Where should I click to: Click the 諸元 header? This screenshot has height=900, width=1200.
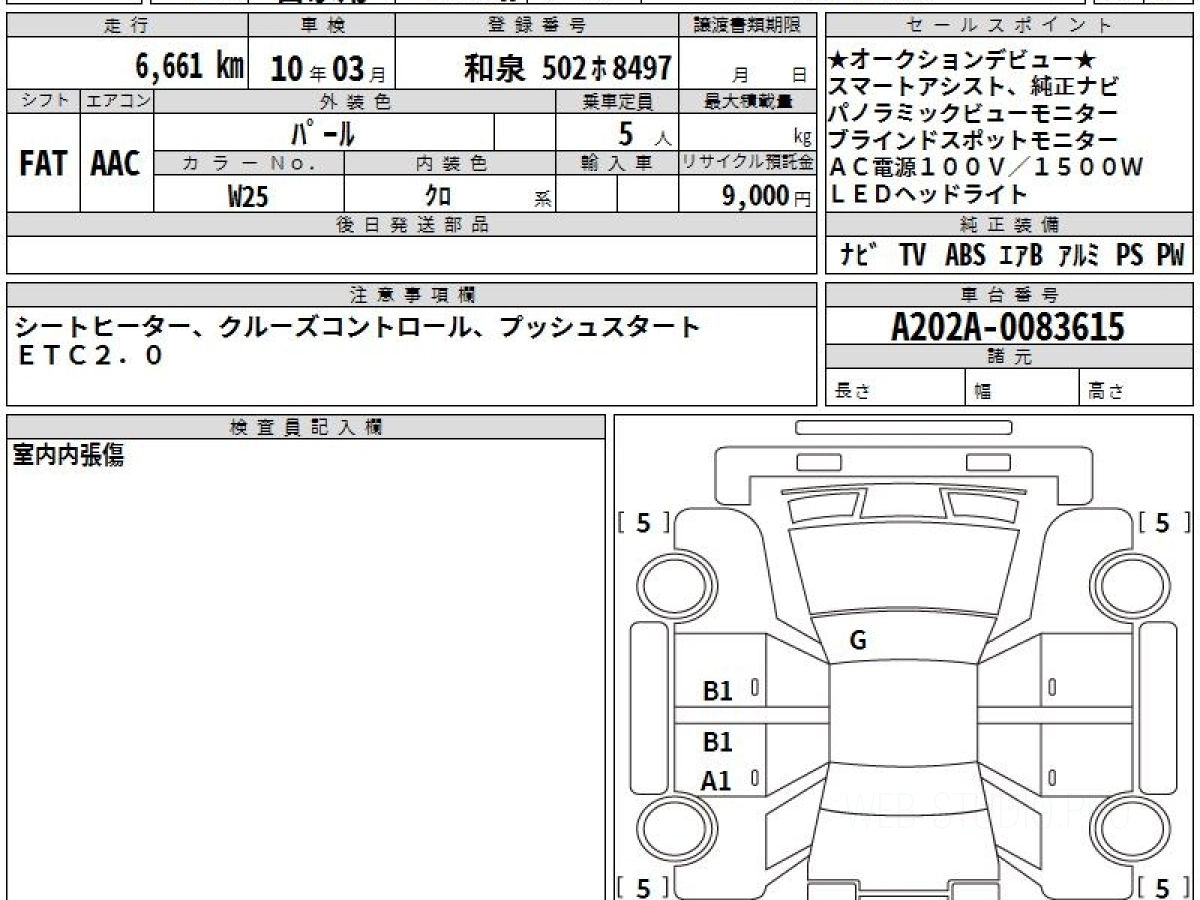(1010, 358)
